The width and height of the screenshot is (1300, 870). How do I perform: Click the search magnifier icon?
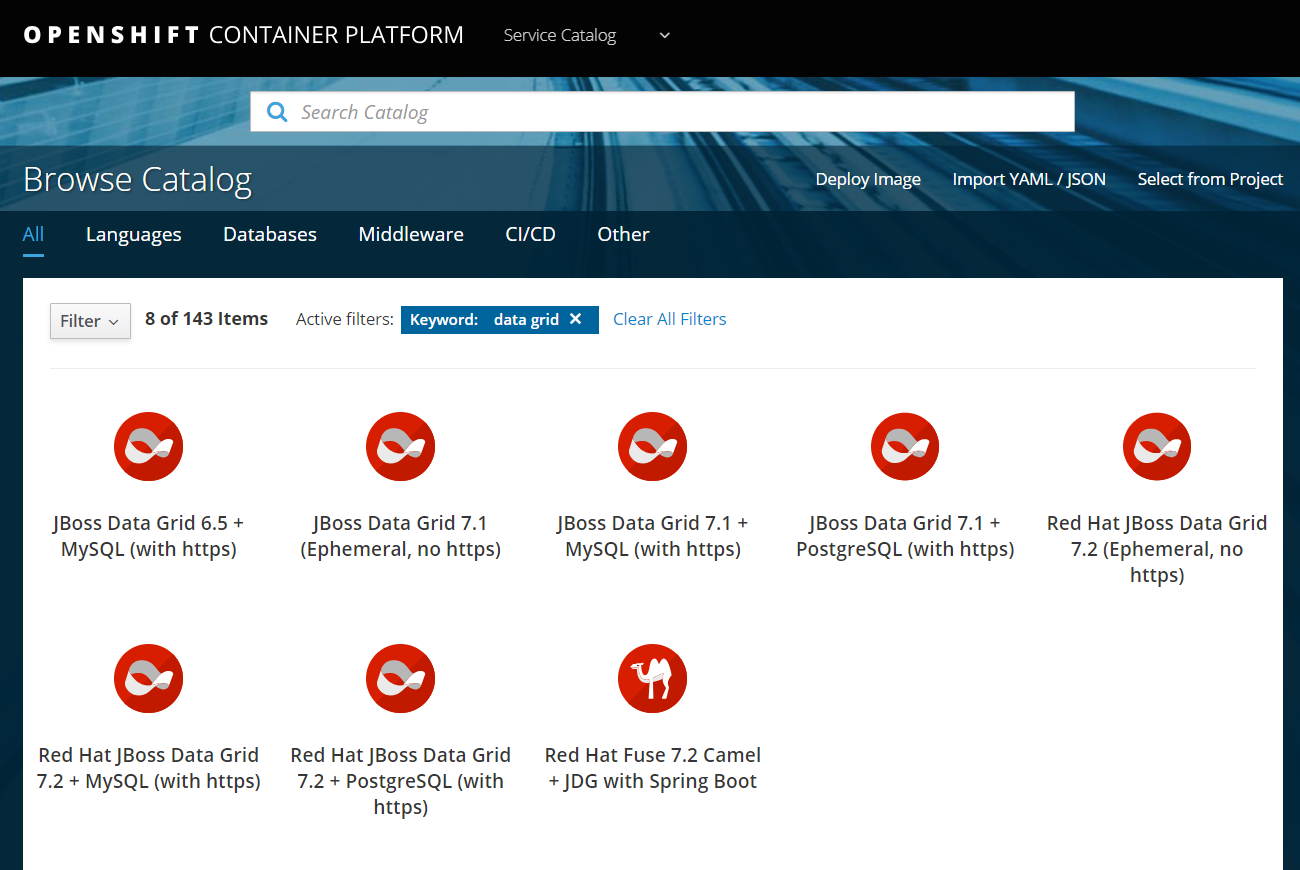click(x=277, y=112)
